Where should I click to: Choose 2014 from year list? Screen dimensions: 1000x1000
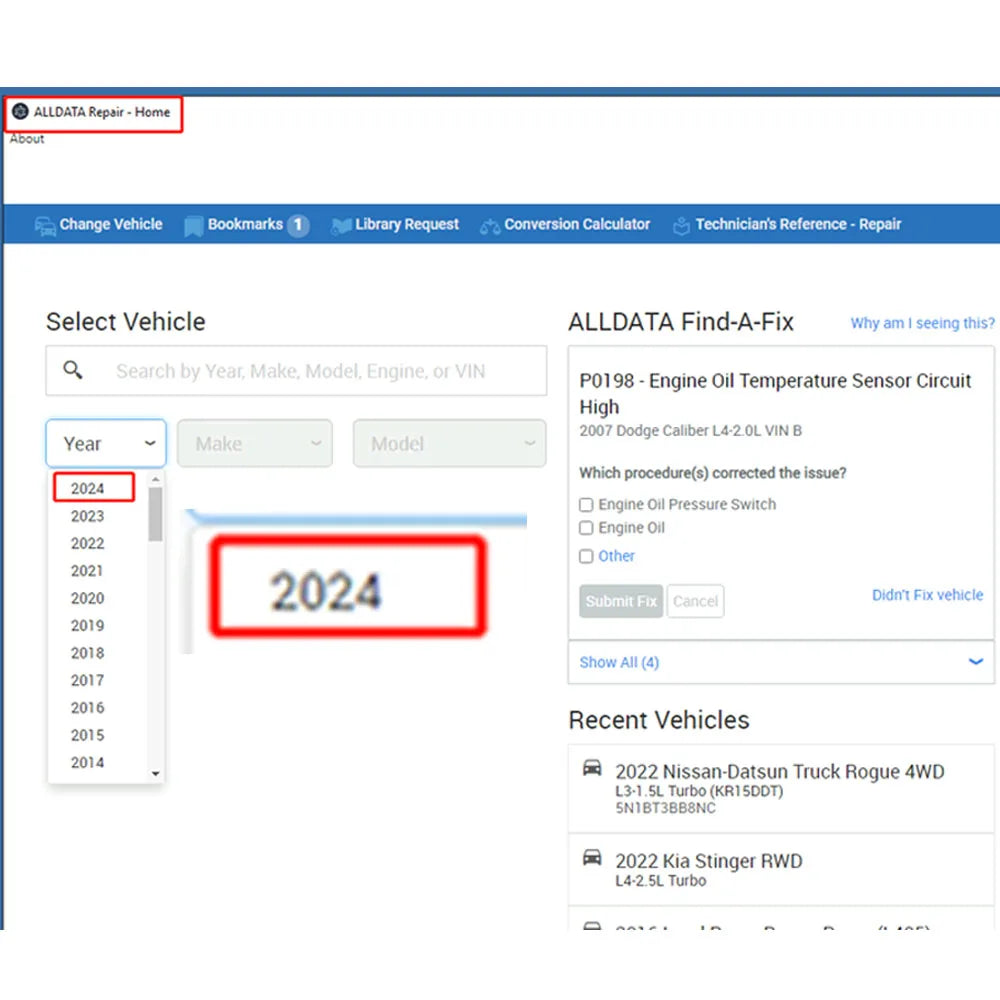click(87, 763)
